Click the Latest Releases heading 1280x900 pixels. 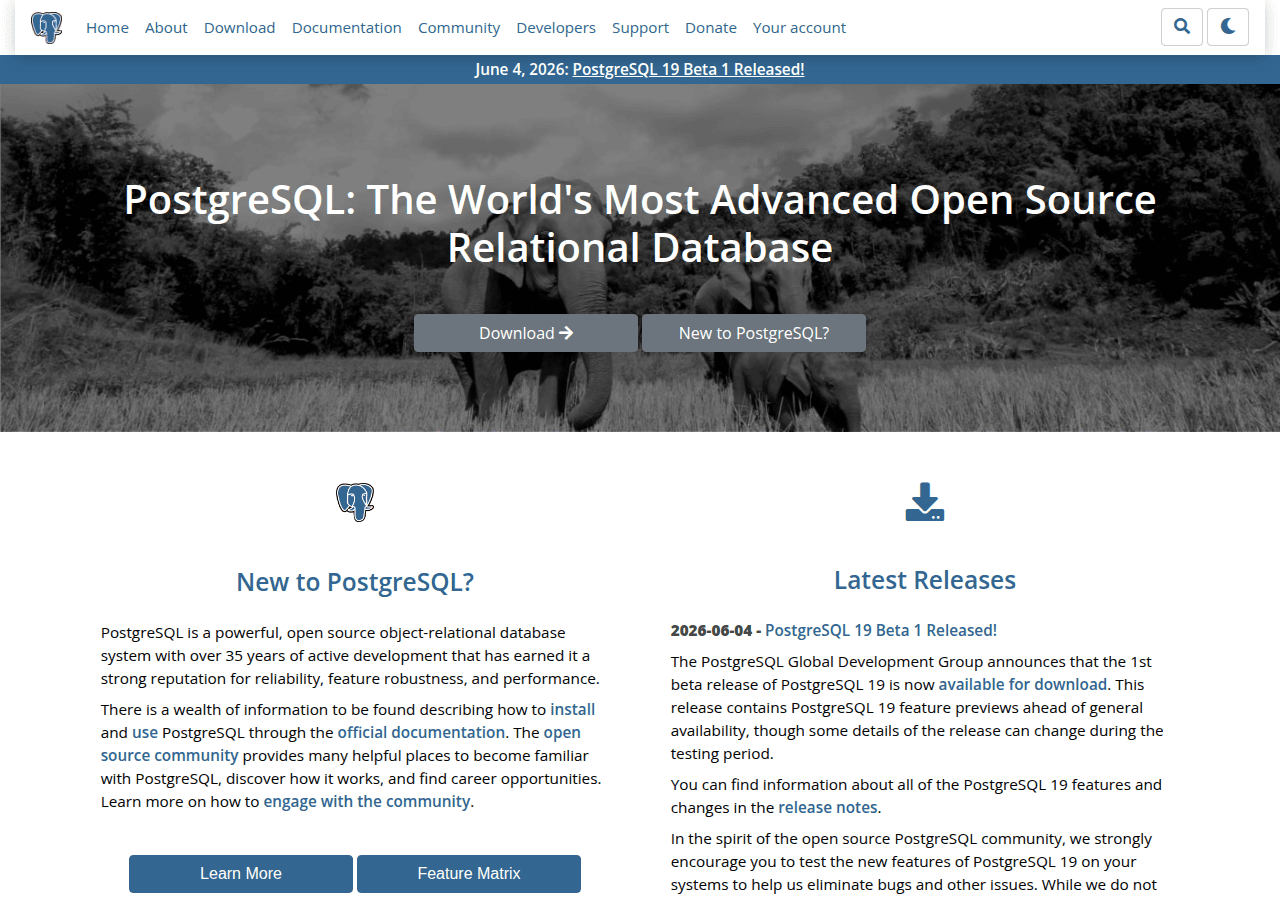coord(925,580)
